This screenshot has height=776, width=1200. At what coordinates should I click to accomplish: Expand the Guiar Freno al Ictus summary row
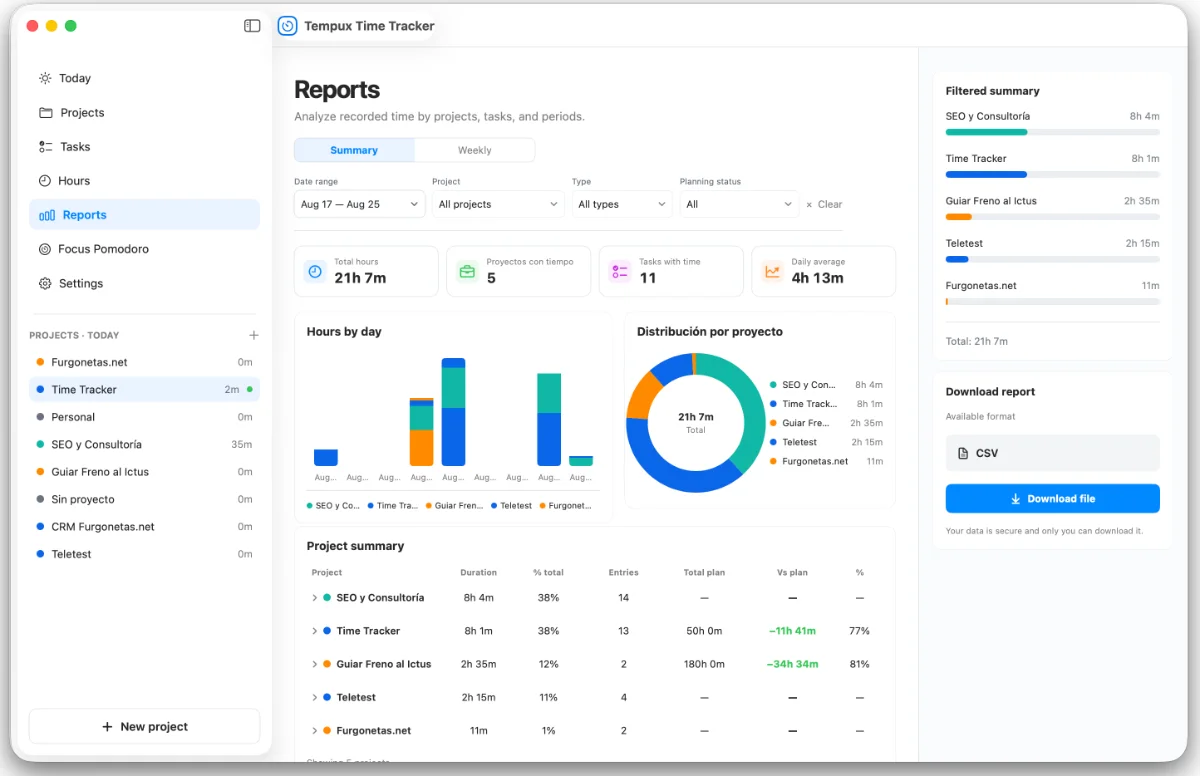[314, 664]
